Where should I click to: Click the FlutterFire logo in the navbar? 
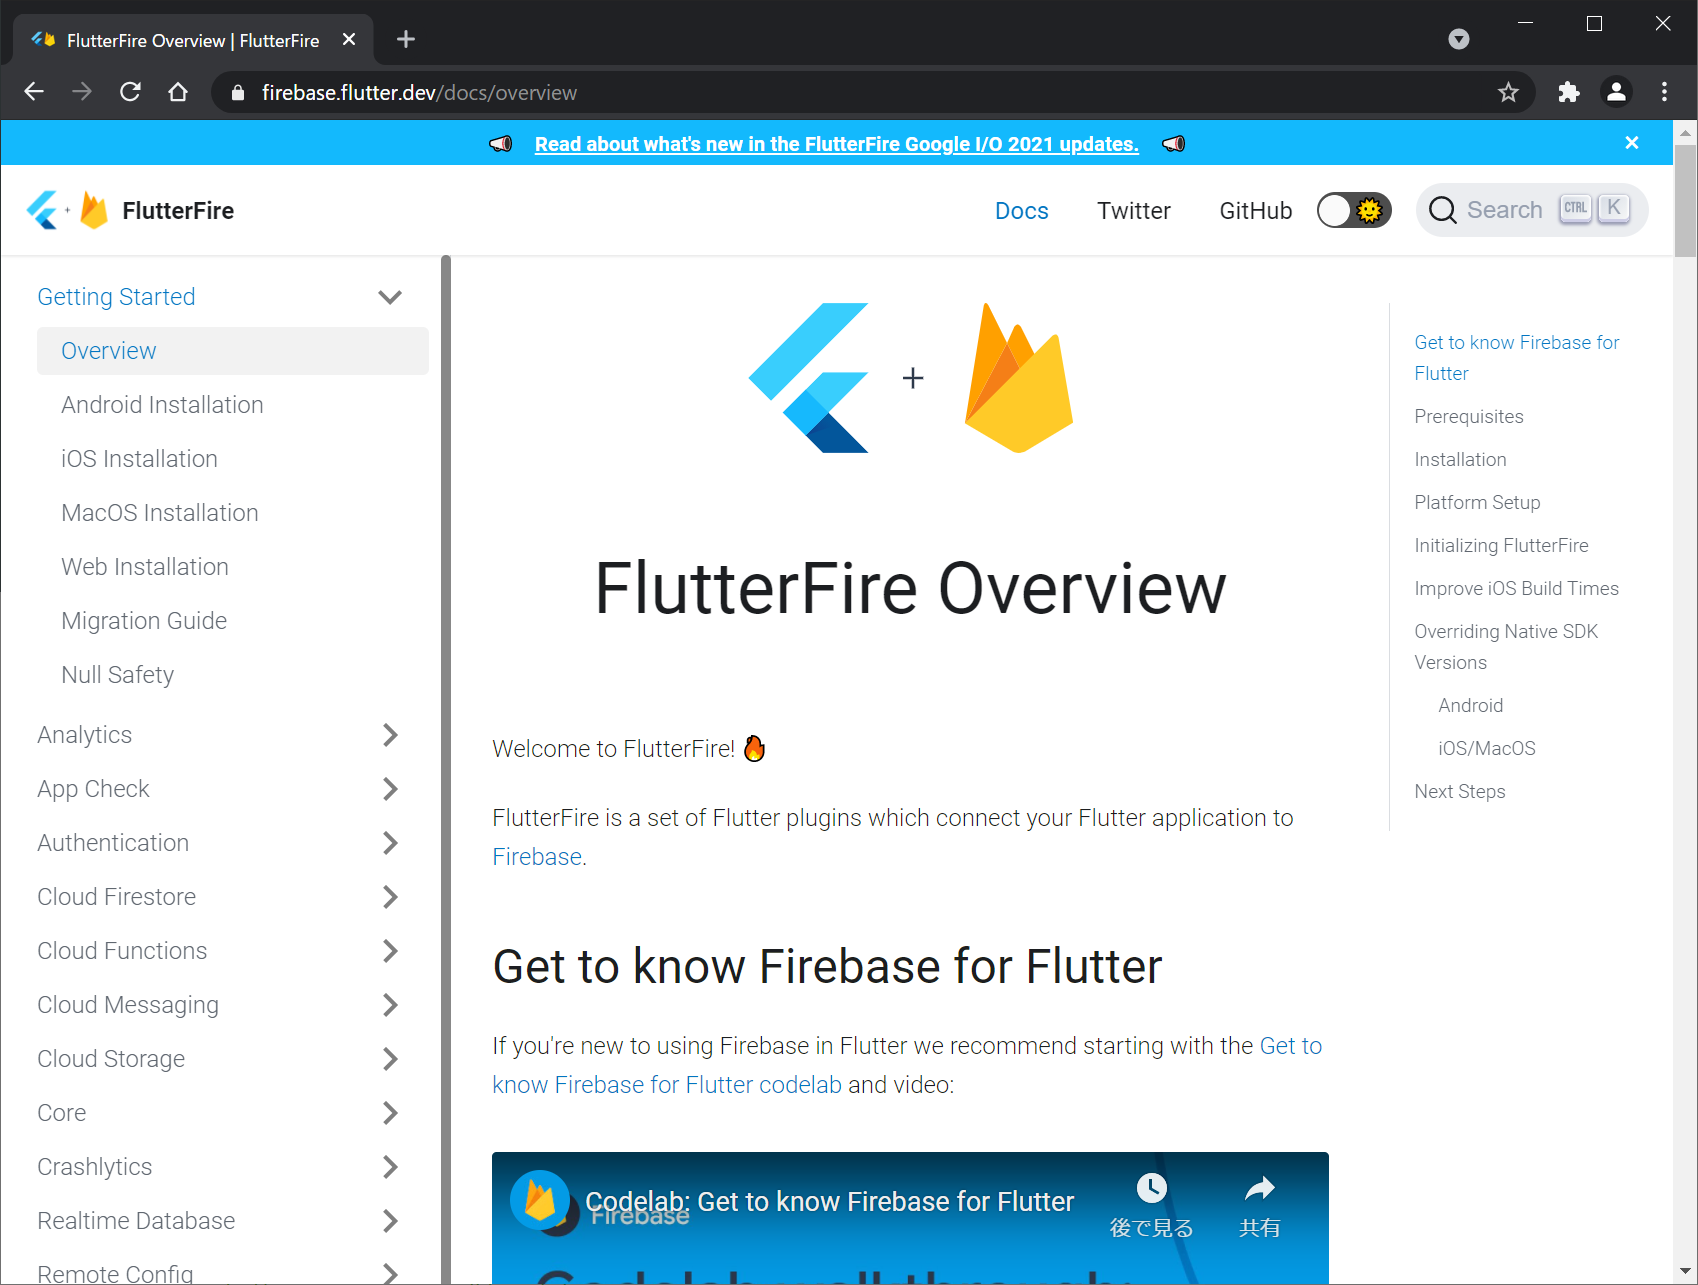tap(130, 210)
